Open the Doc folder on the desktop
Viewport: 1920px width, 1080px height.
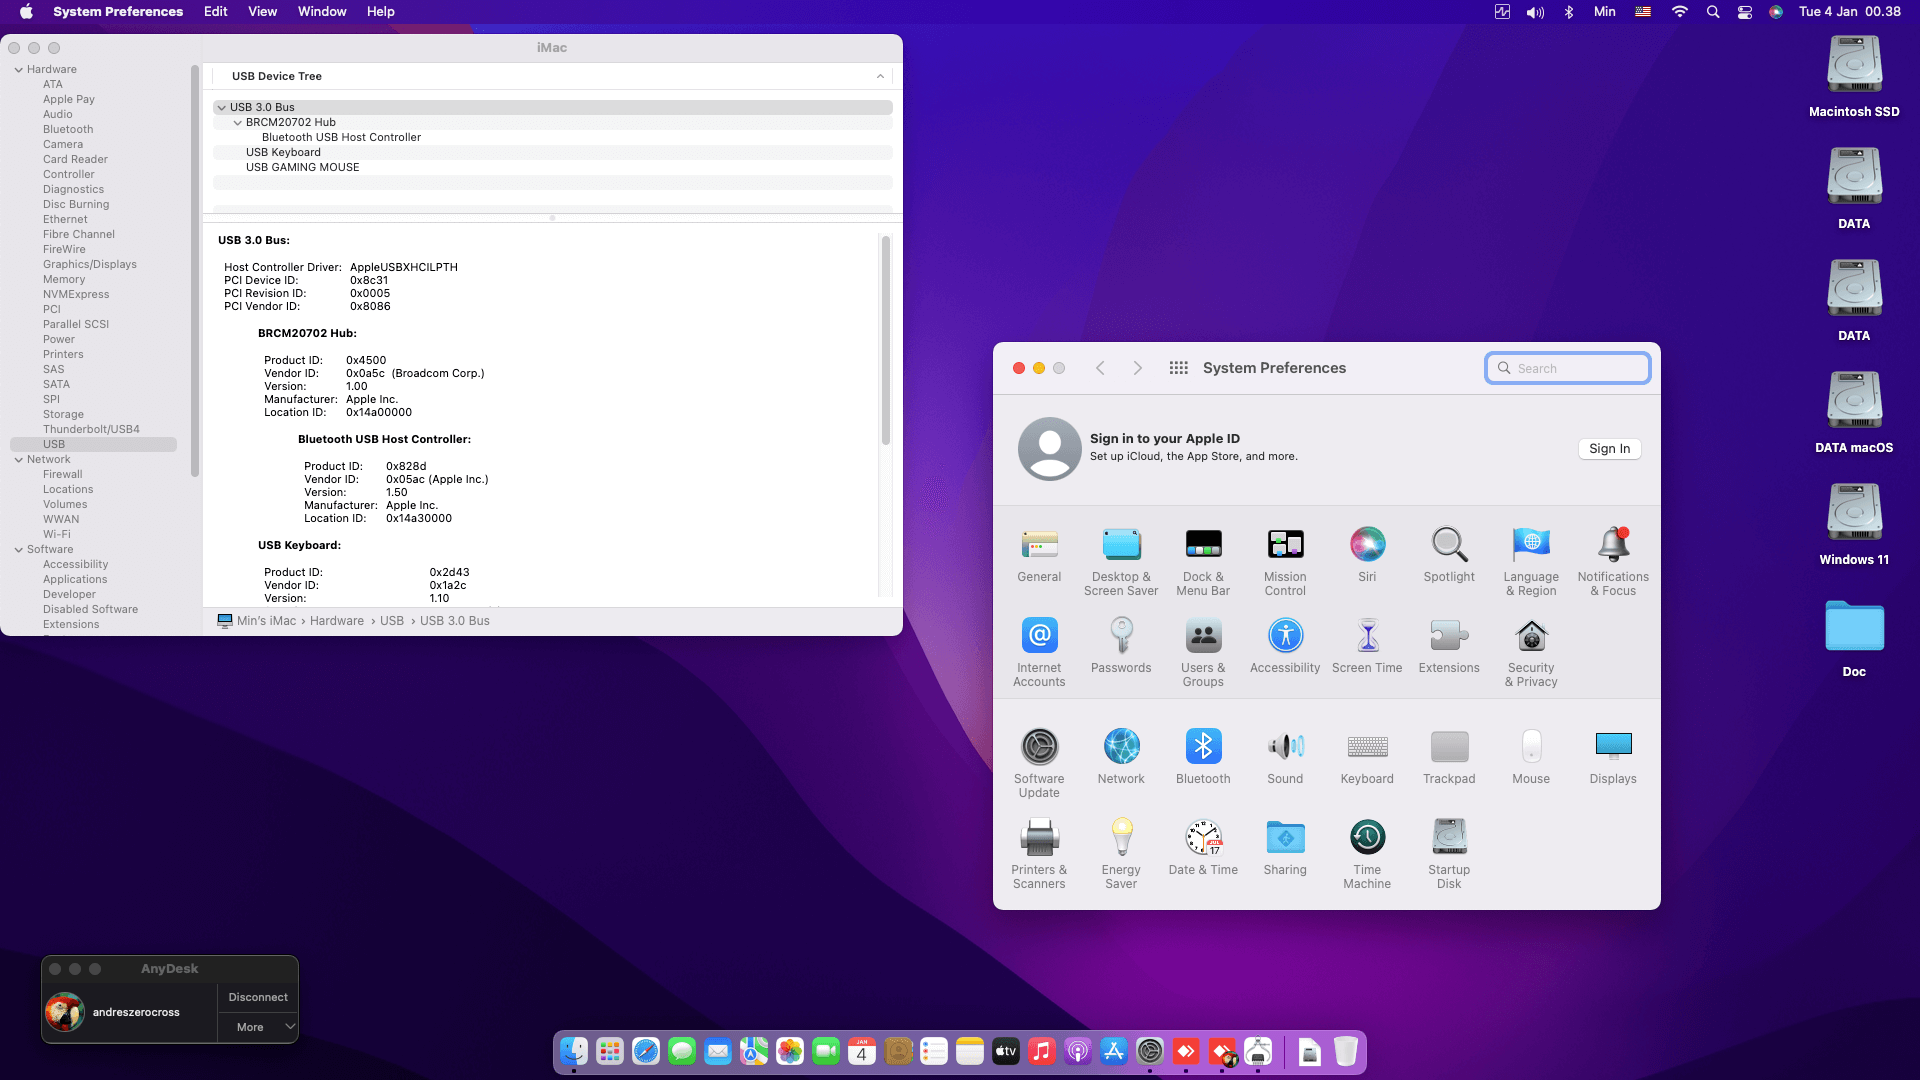1854,637
